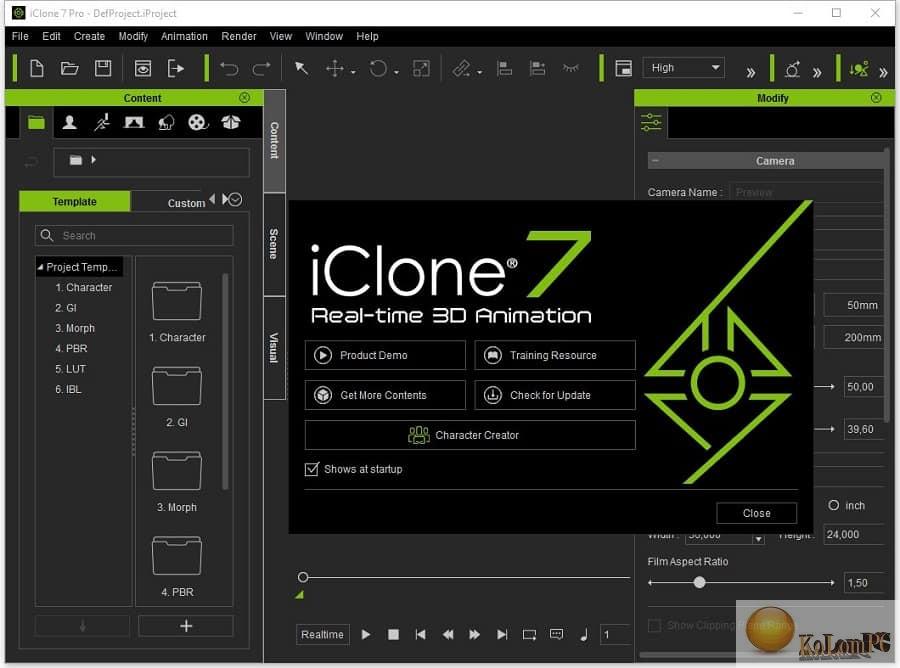This screenshot has width=900, height=668.
Task: Open the Rotate tool dropdown arrow
Action: 396,73
